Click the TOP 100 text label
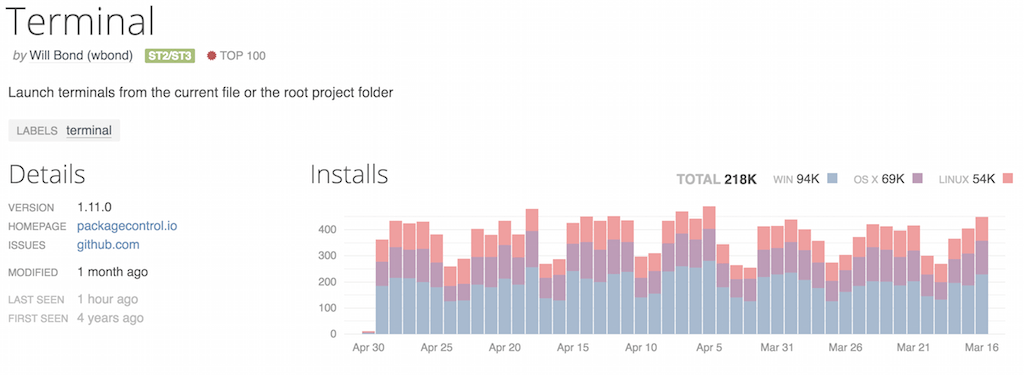The height and width of the screenshot is (375, 1024). tap(242, 56)
